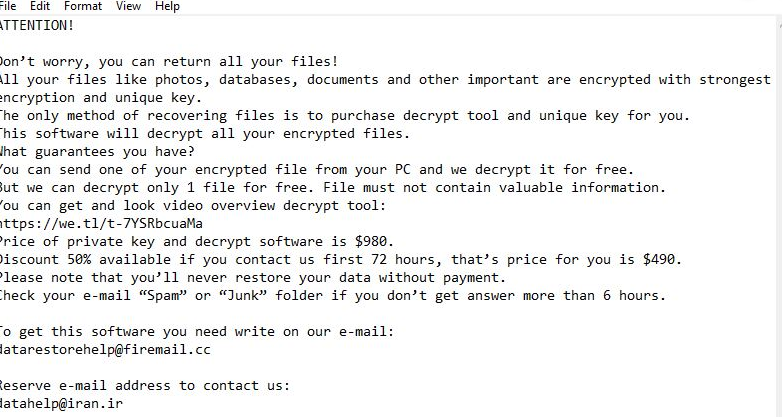Click the "Please note" payment warning line
Viewport: 782px width, 417px height.
pyautogui.click(x=252, y=277)
